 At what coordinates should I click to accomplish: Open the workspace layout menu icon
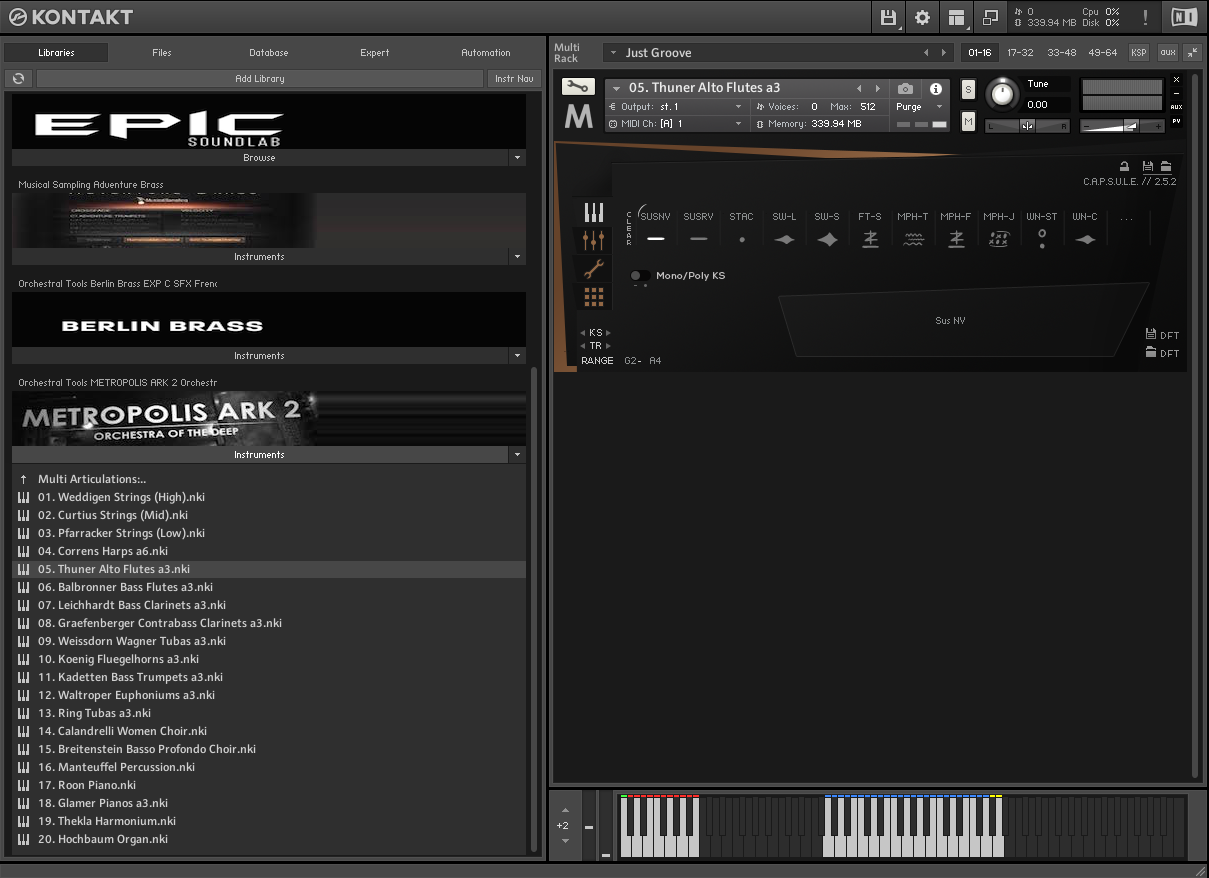tap(957, 17)
